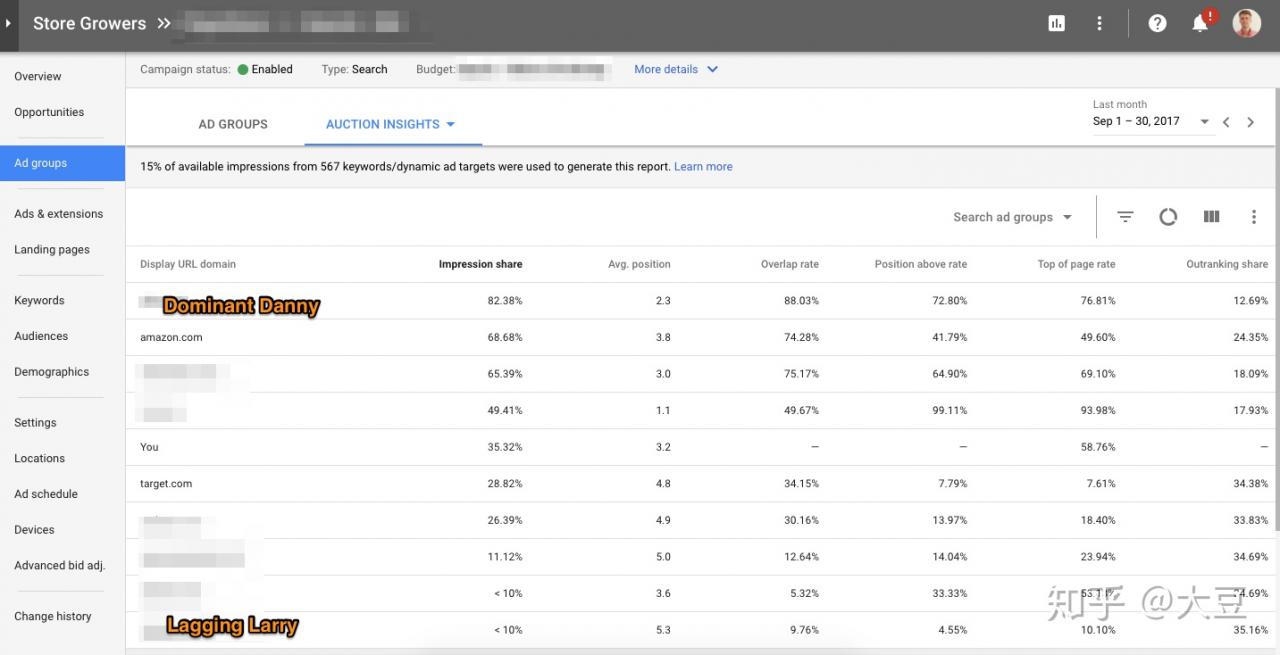1280x655 pixels.
Task: Open Overview in the sidebar
Action: (x=38, y=76)
